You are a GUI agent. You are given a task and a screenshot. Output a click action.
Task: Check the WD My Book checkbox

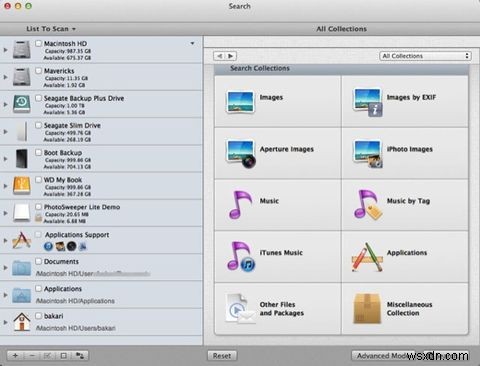[x=39, y=180]
